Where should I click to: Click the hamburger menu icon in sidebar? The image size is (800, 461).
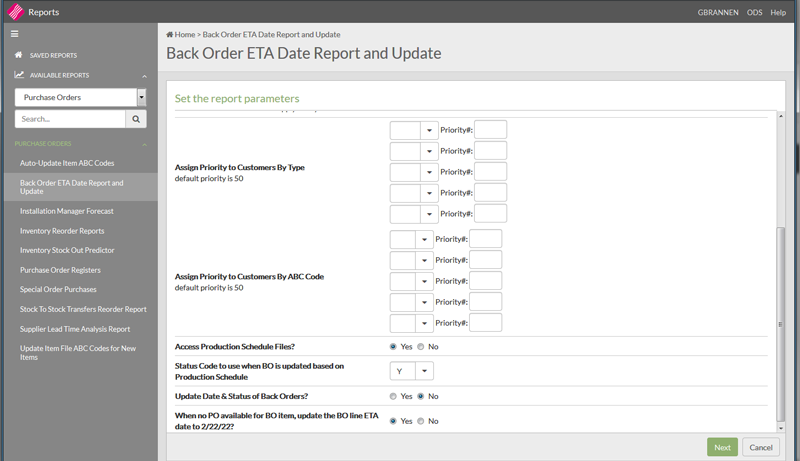[15, 34]
